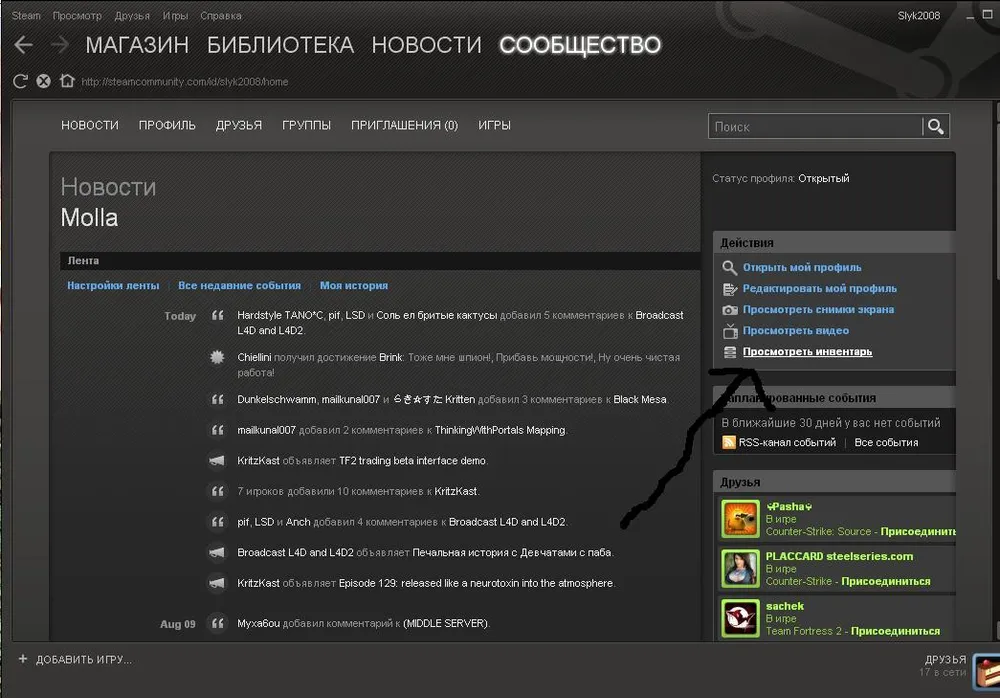The image size is (1000, 698).
Task: Switch to МАГАЗИН tab
Action: pyautogui.click(x=137, y=45)
